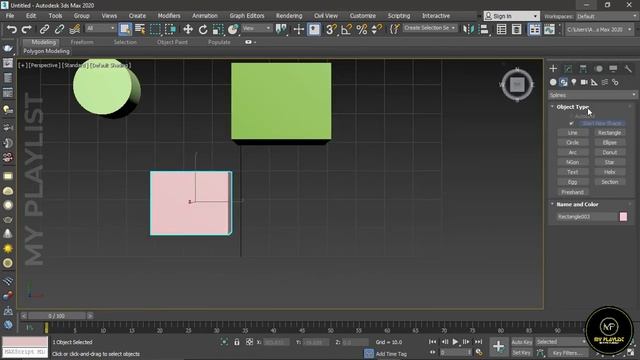Viewport: 640px width, 360px height.
Task: Click the Redo arrow icon
Action: pos(27,29)
